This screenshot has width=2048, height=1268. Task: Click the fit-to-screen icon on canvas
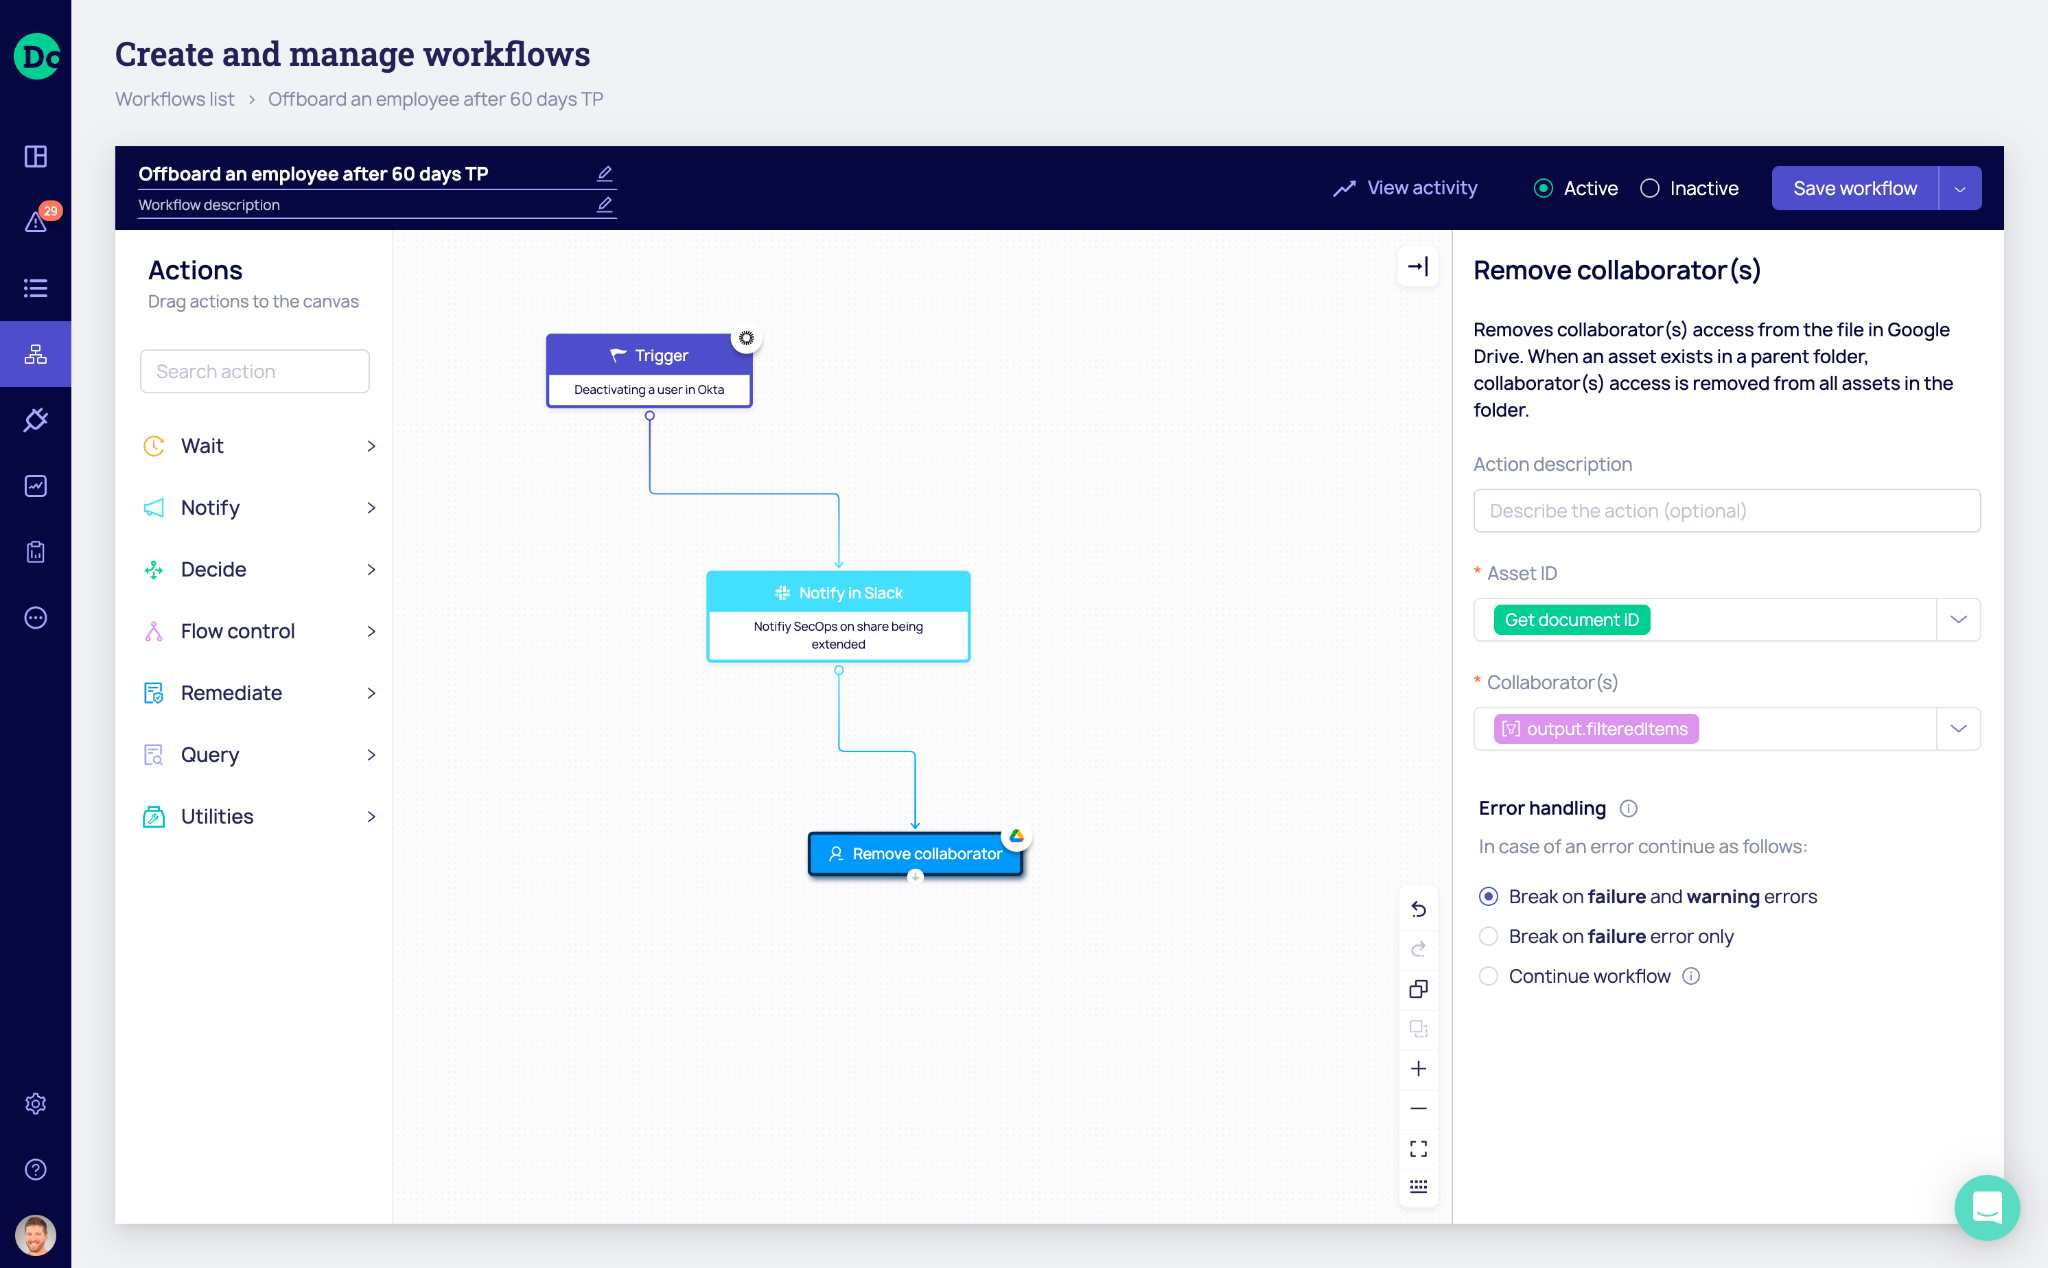coord(1418,1148)
